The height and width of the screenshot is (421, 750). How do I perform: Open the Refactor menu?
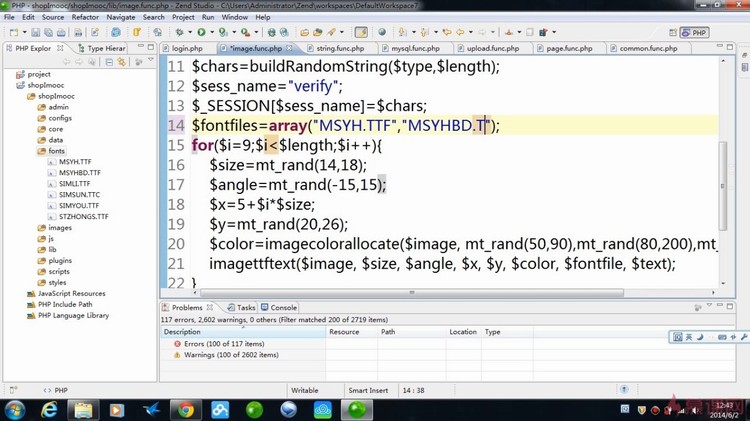[x=85, y=17]
